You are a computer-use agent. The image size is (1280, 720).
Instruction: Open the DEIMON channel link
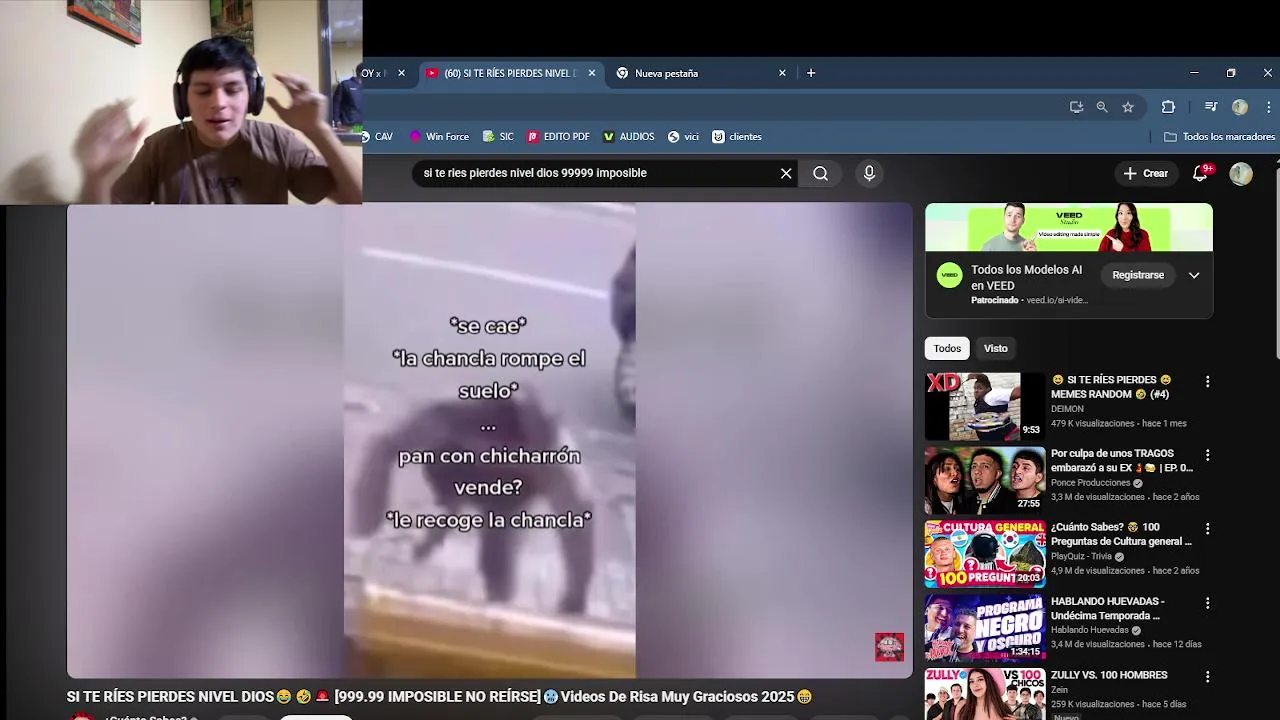(1067, 409)
